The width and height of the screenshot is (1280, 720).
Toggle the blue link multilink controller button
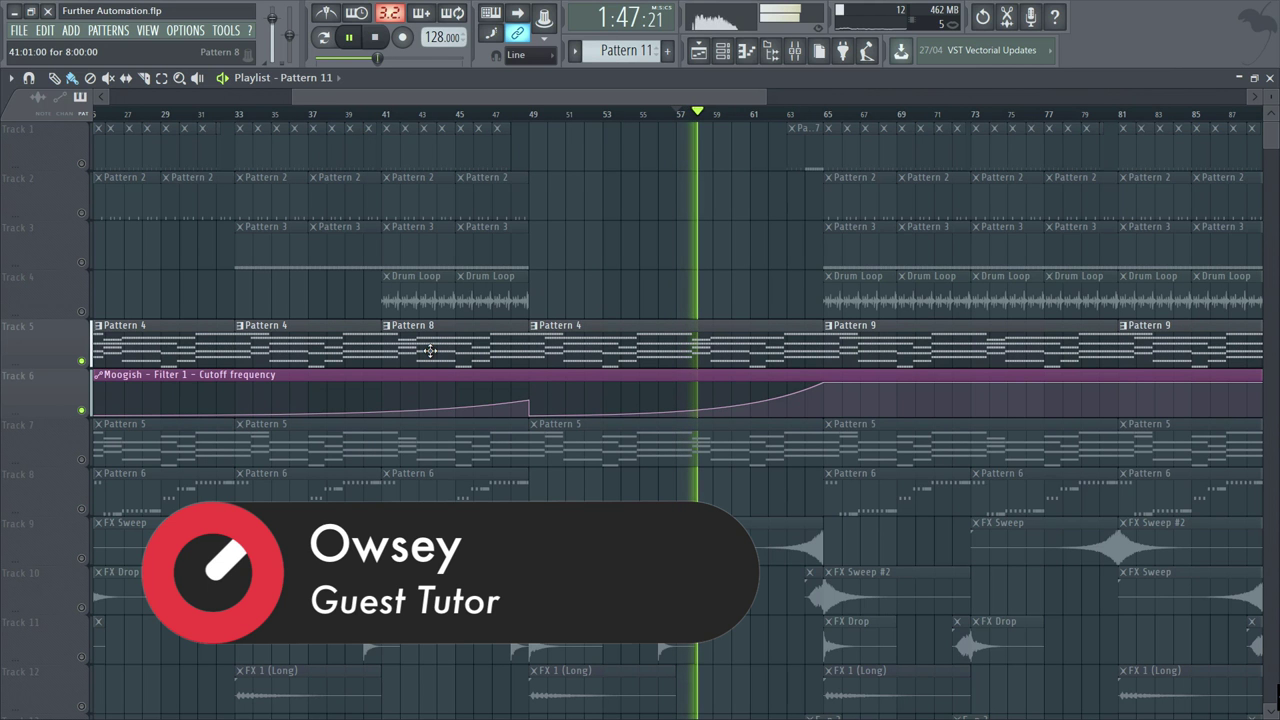pos(517,34)
